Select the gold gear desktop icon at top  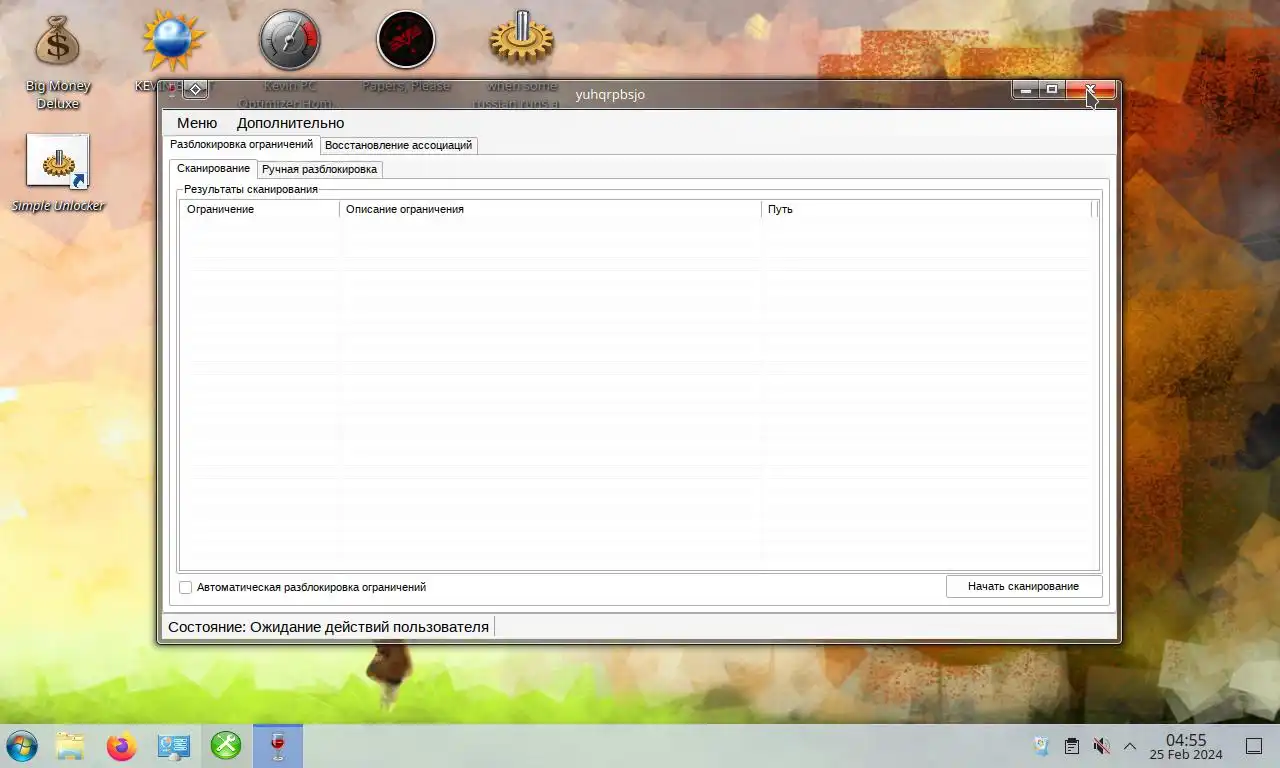pyautogui.click(x=522, y=41)
